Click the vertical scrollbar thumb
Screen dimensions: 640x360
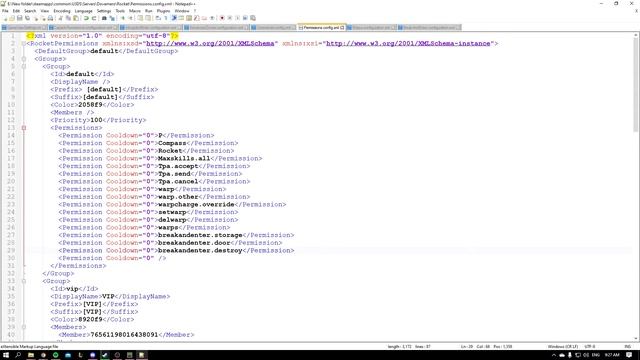click(636, 85)
